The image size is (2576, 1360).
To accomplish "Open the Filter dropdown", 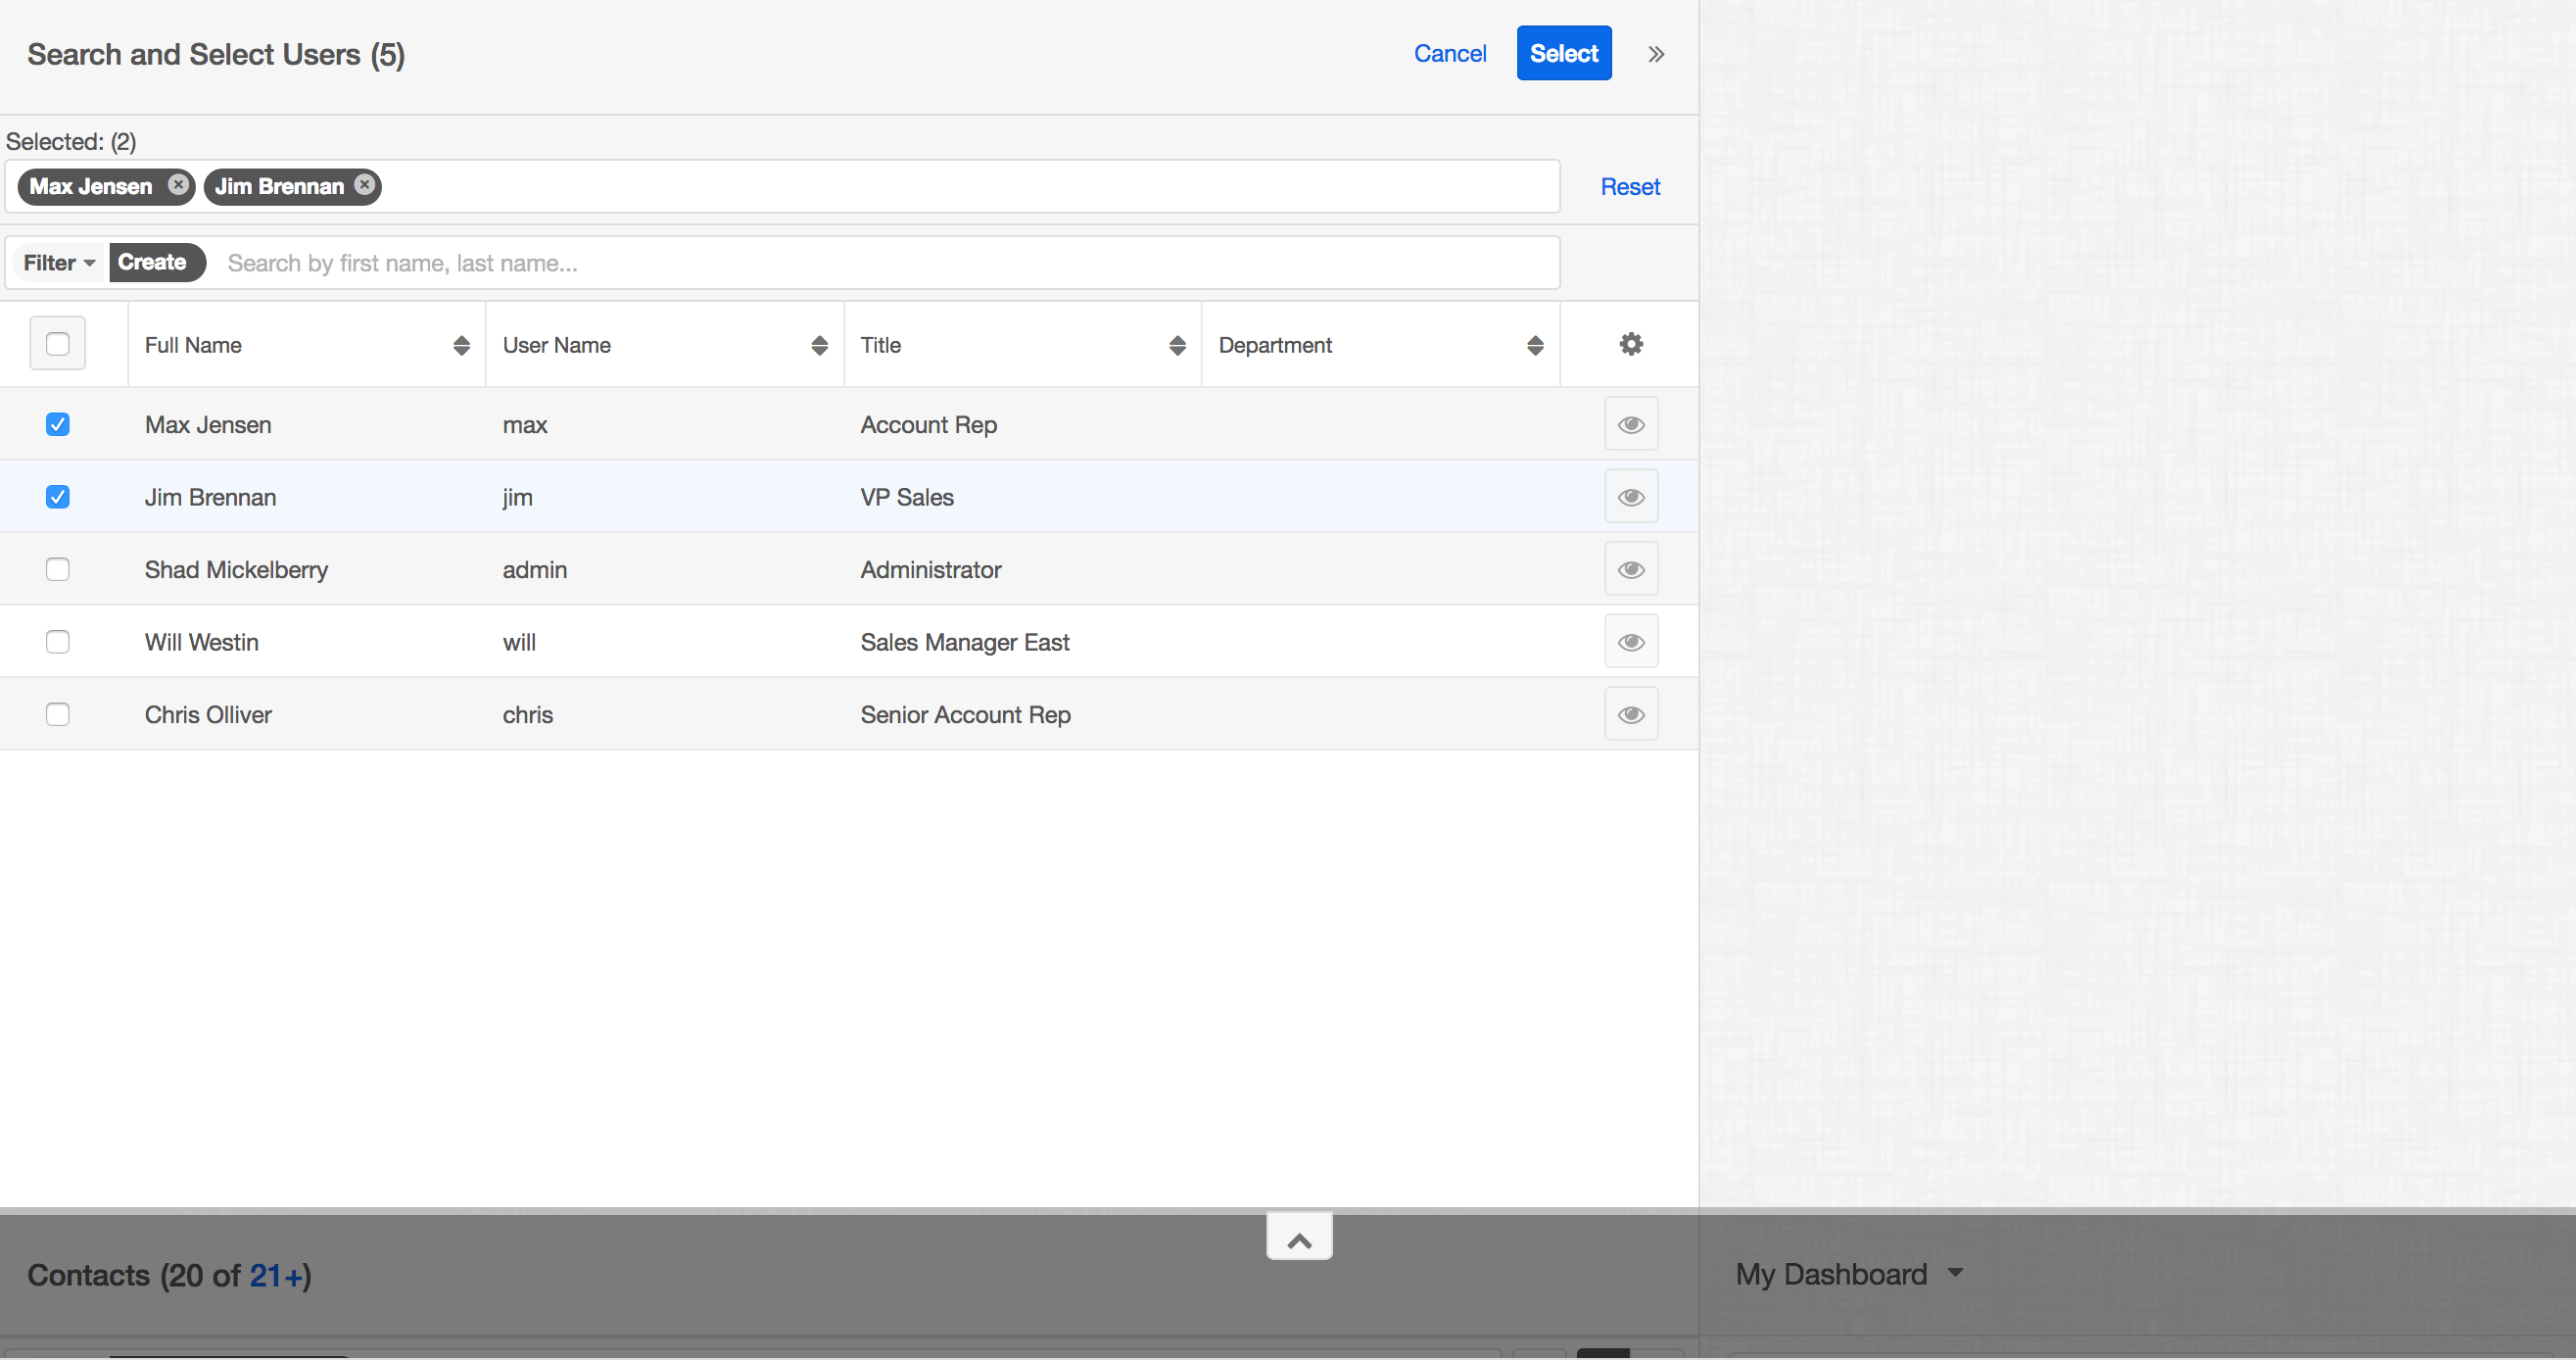I will tap(59, 262).
